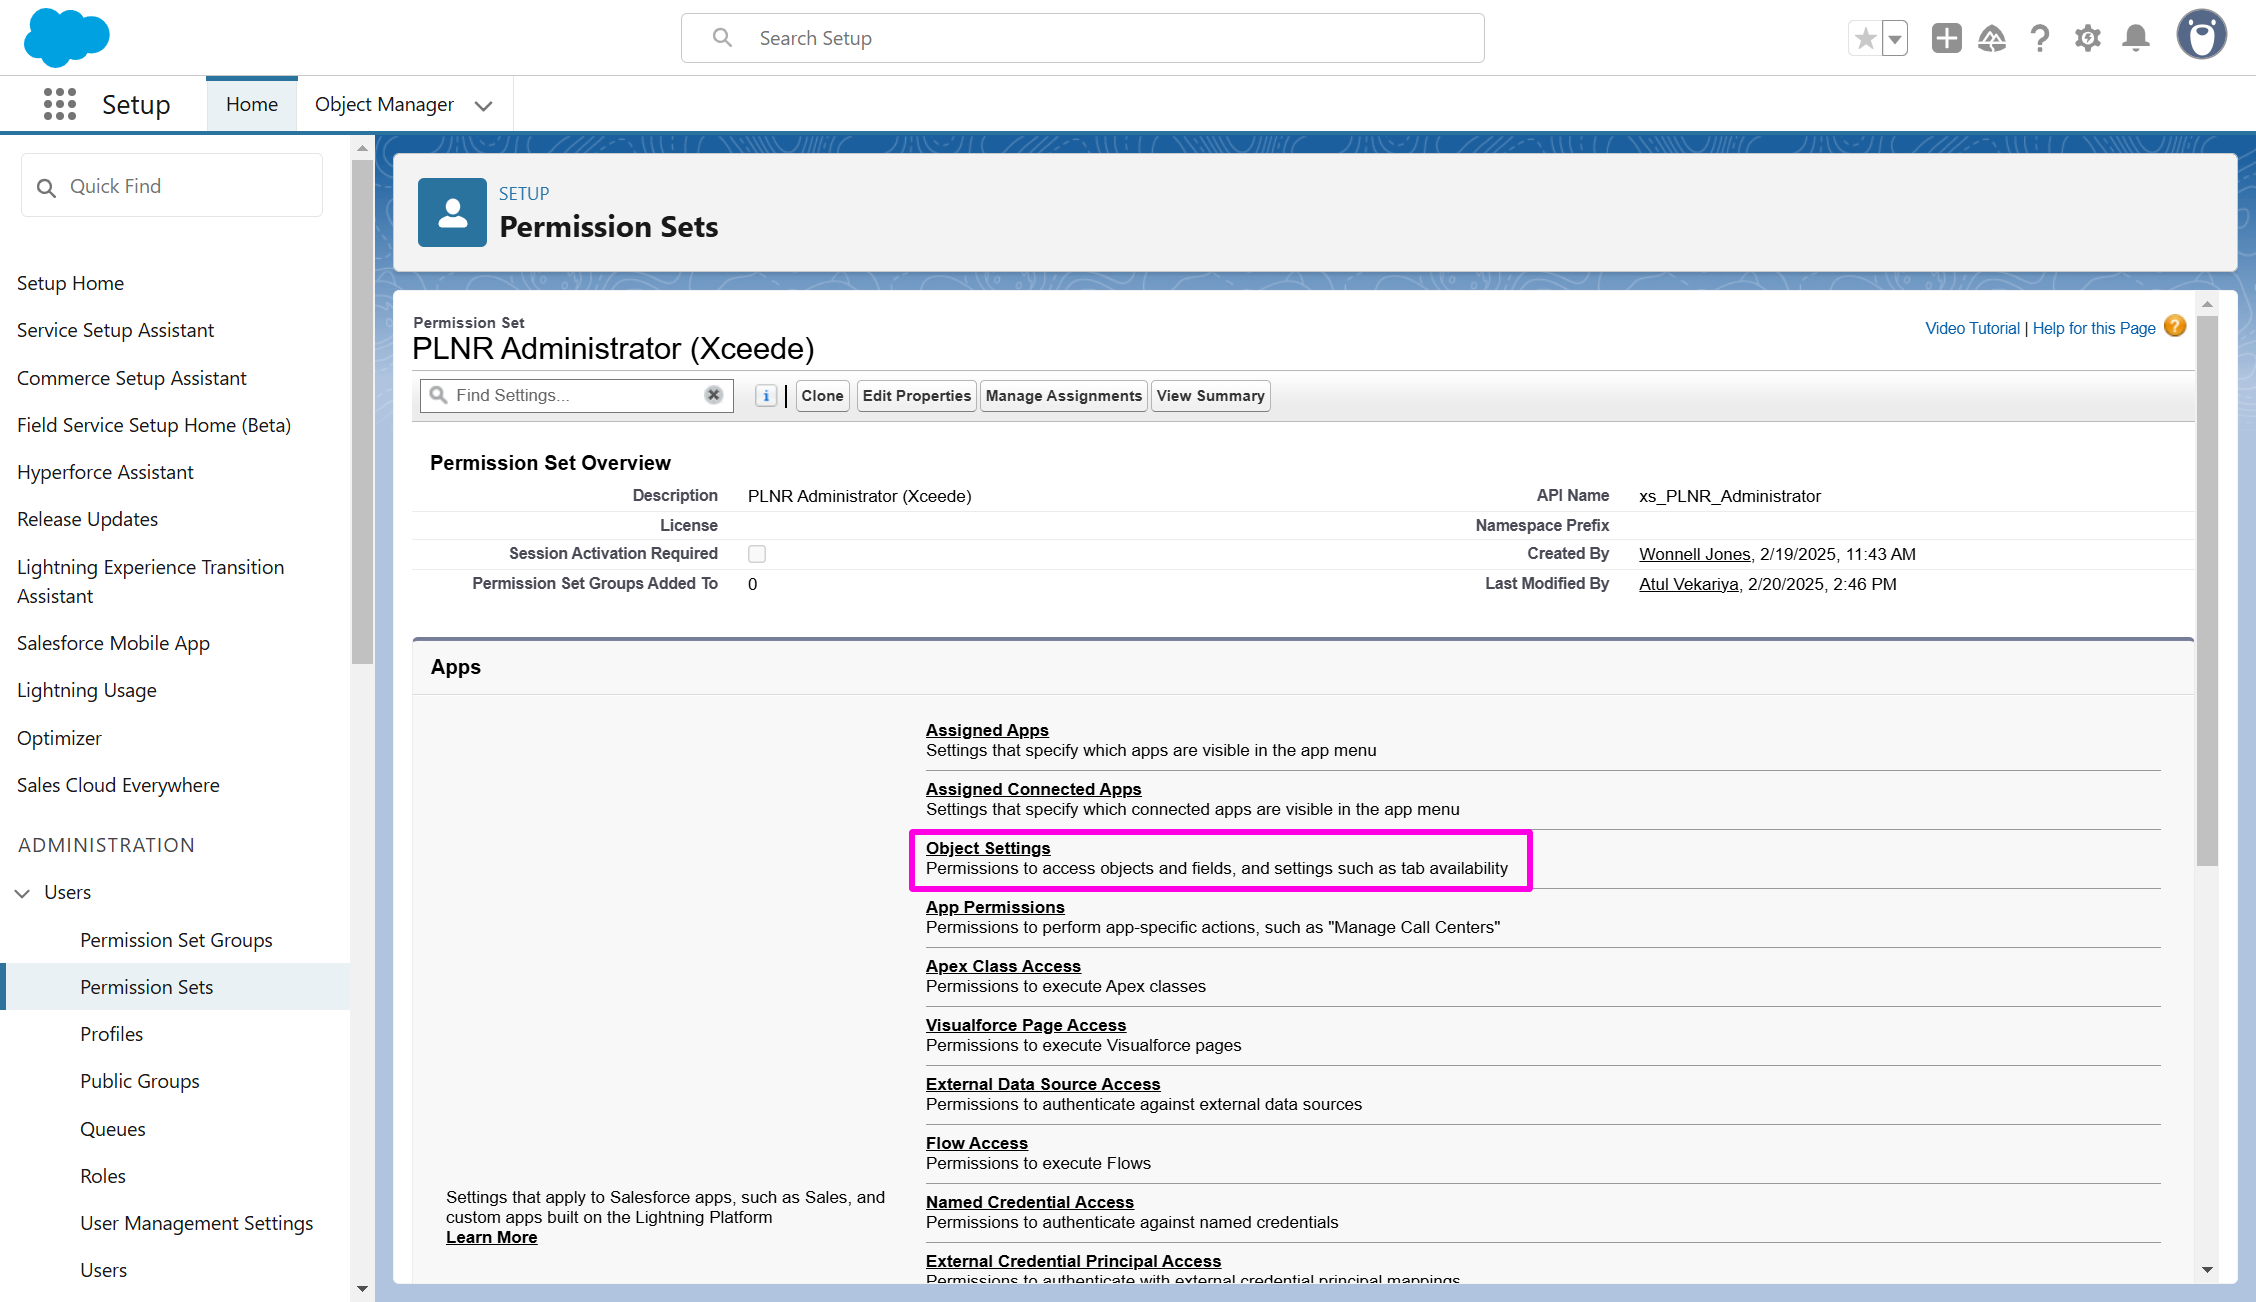Click the user avatar icon
This screenshot has width=2256, height=1302.
click(2201, 37)
